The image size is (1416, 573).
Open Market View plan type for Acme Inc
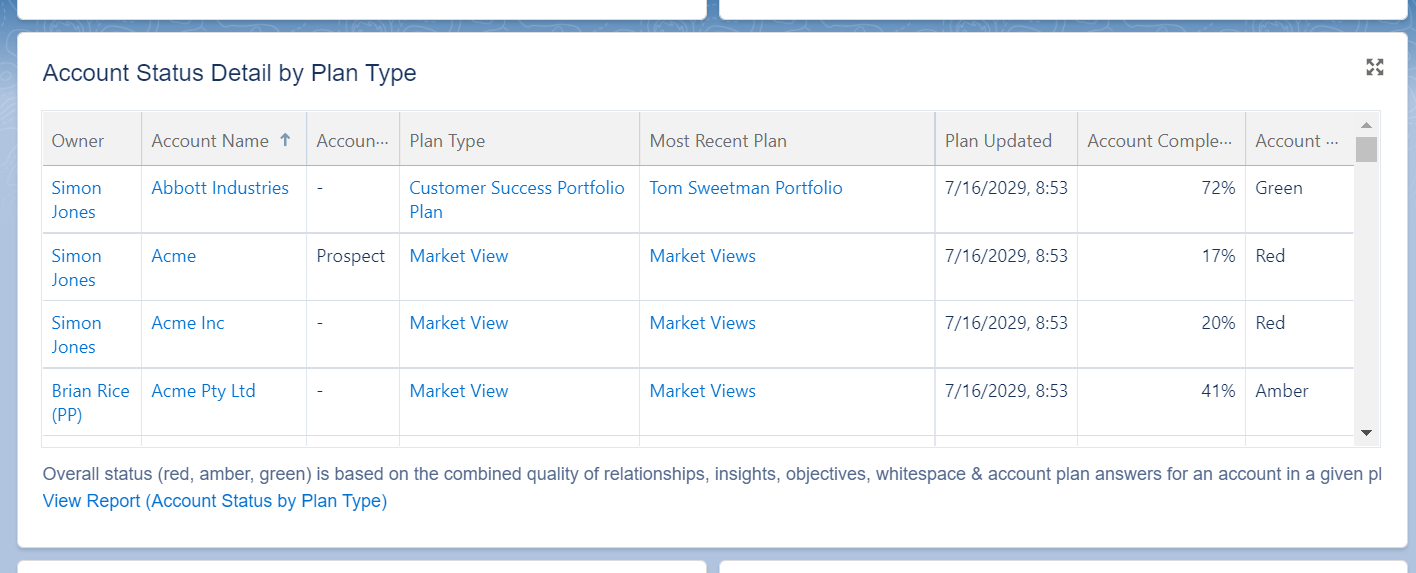coord(459,323)
